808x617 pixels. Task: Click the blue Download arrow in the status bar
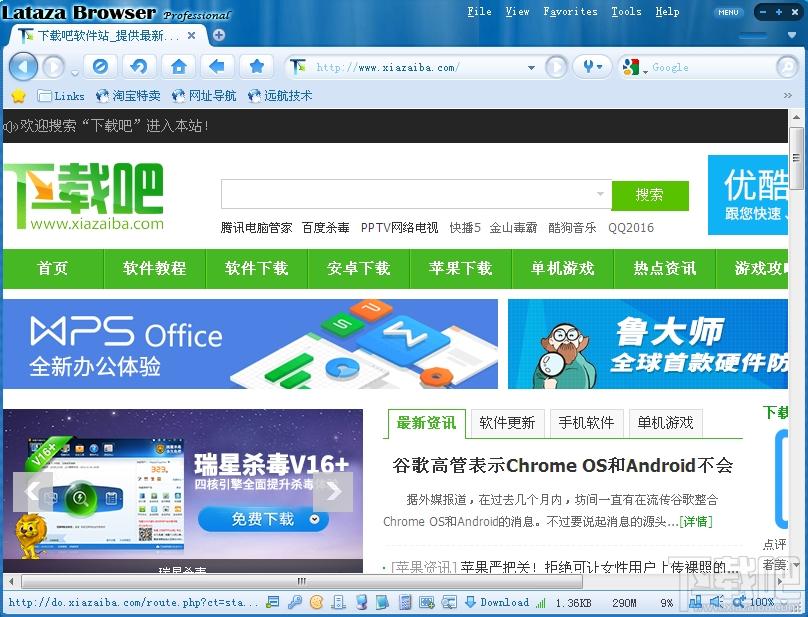[x=470, y=602]
